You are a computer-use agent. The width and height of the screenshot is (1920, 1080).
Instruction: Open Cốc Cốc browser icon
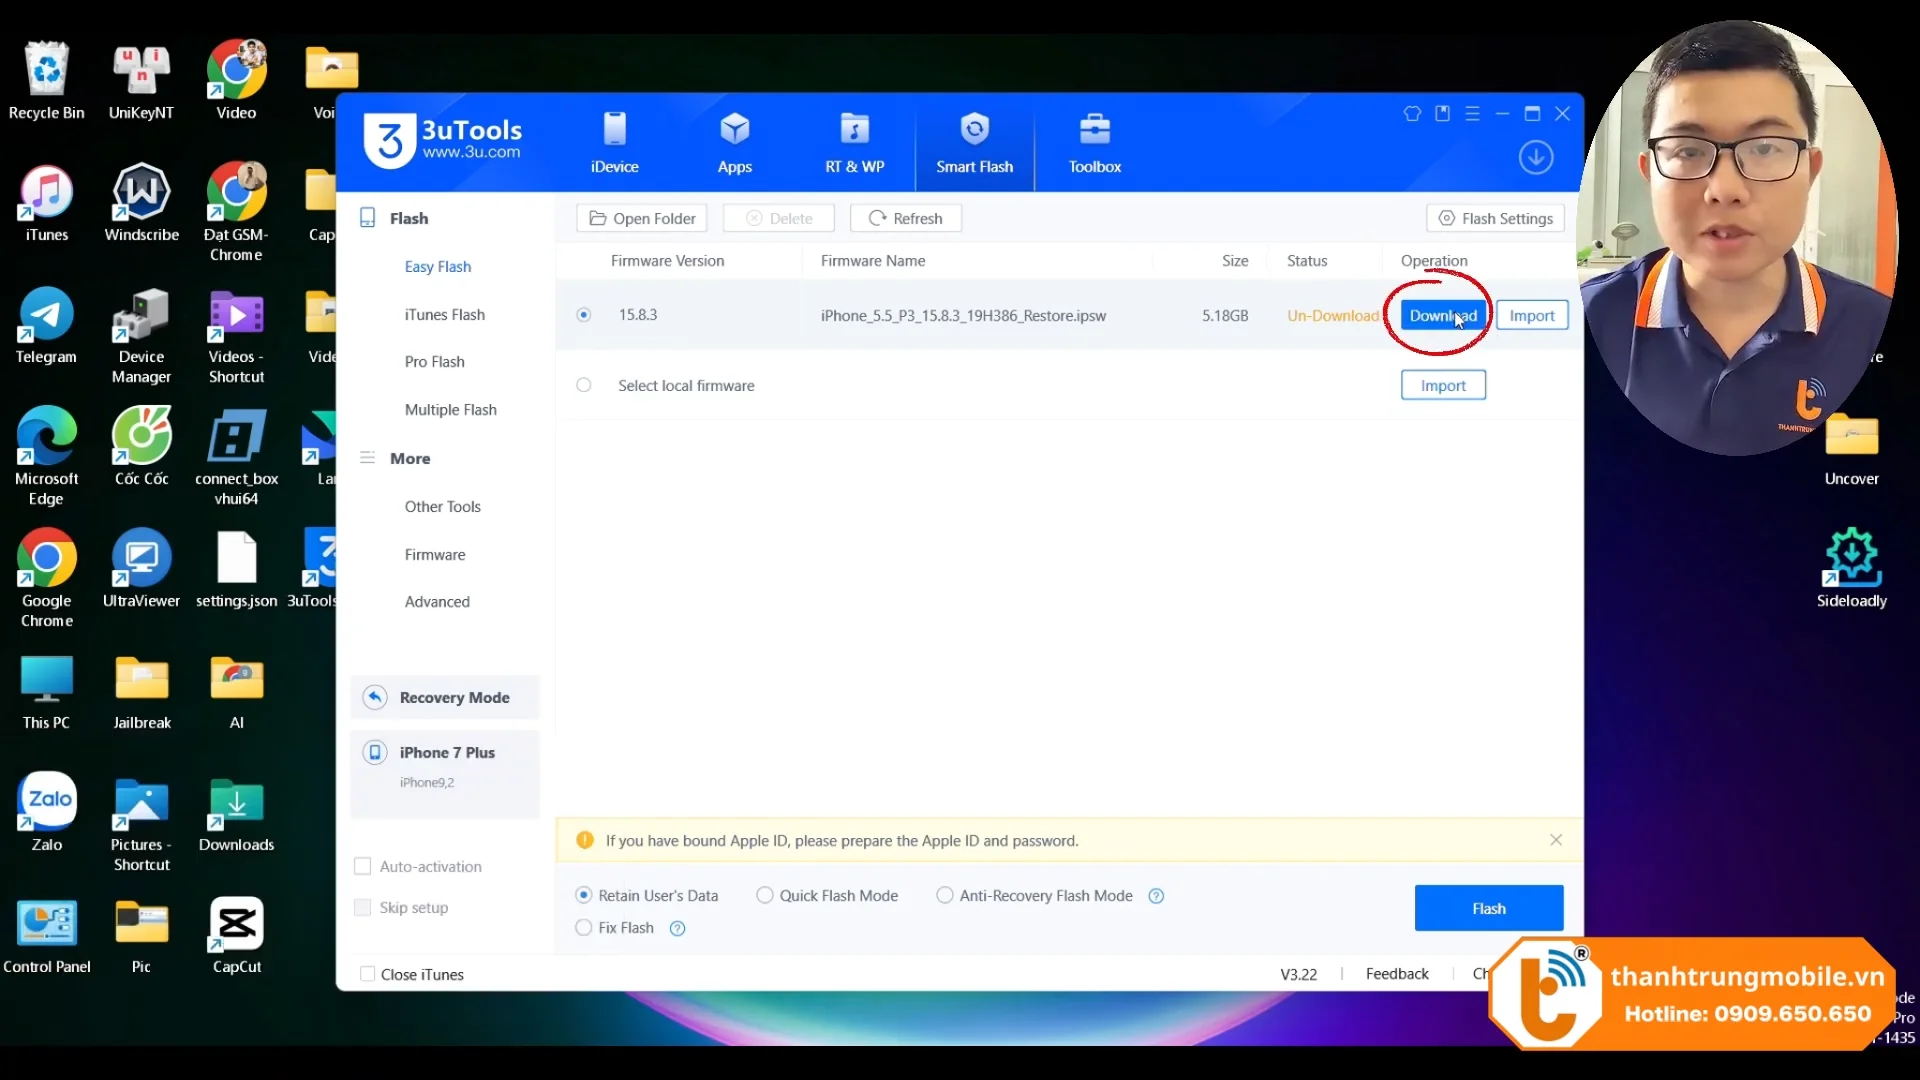[x=141, y=447]
